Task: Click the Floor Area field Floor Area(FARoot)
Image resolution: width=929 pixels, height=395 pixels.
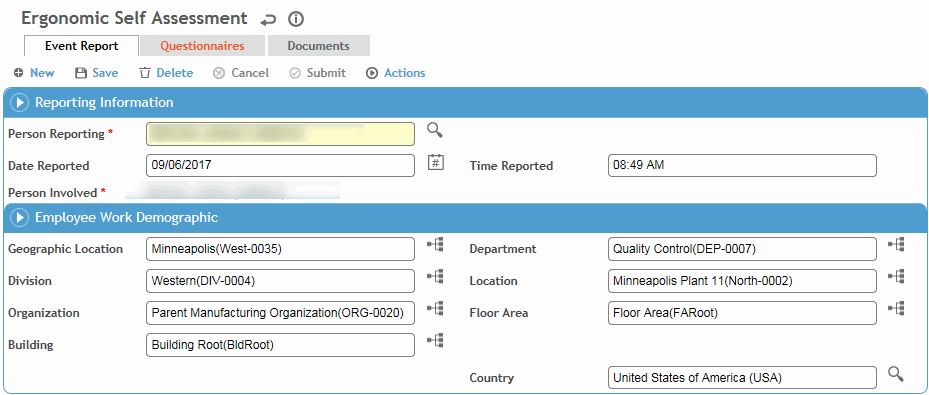Action: 742,313
